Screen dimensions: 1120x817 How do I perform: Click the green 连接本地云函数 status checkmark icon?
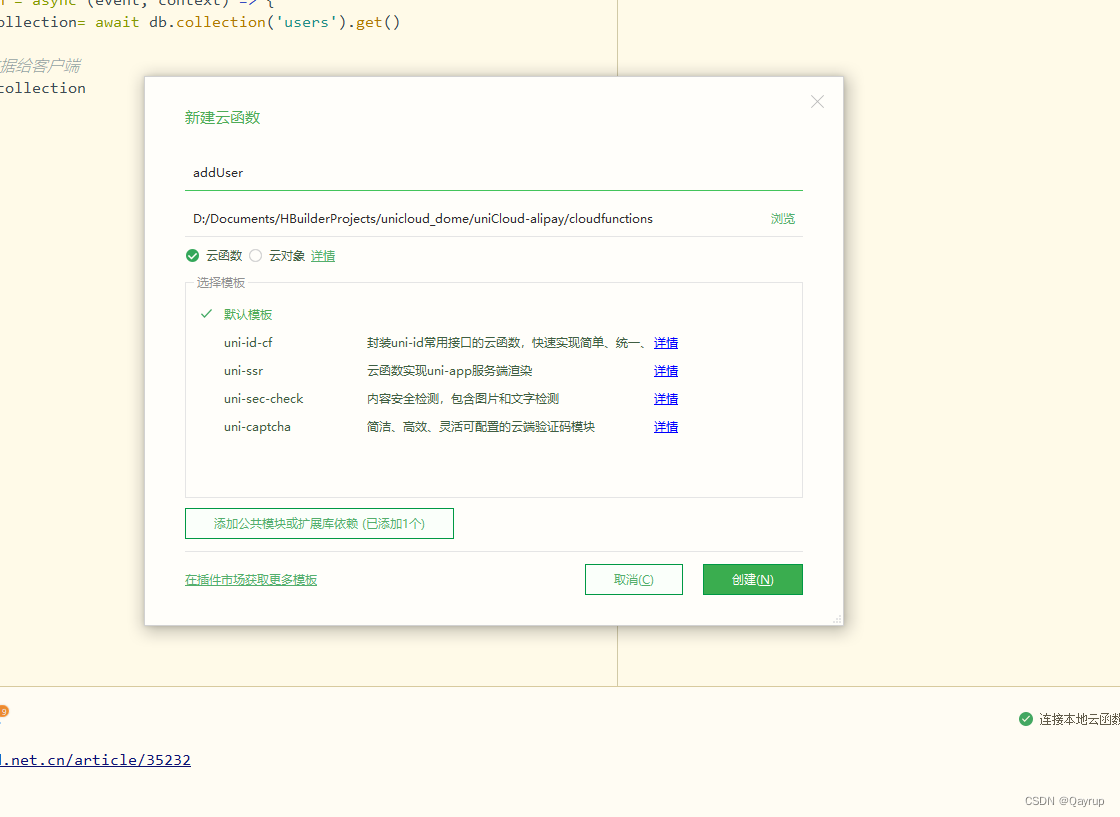[x=1026, y=718]
